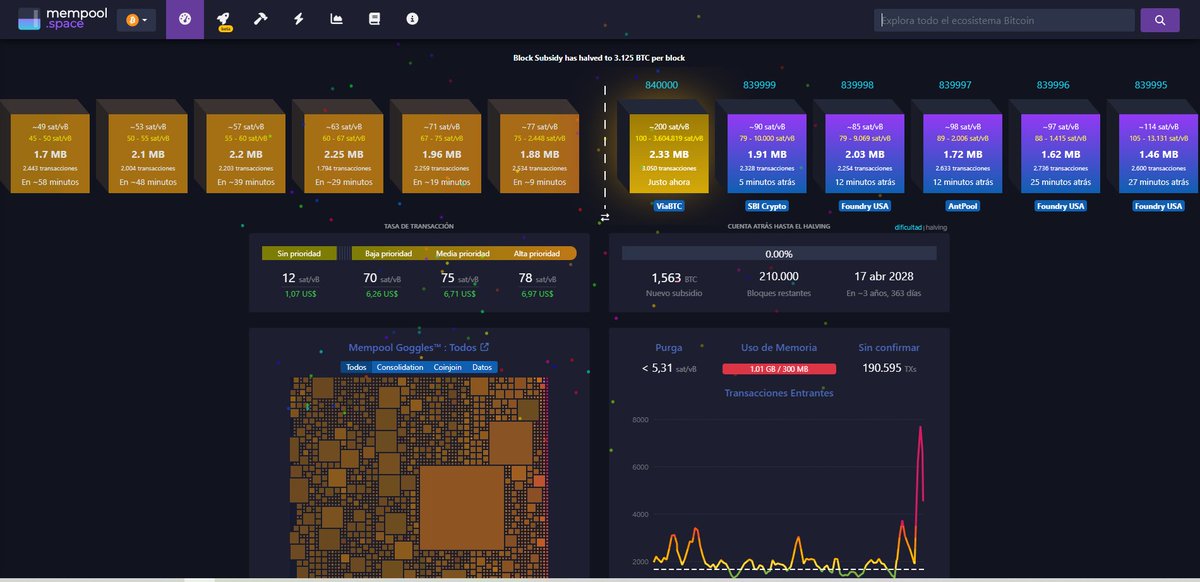Click block height link 839999

760,85
